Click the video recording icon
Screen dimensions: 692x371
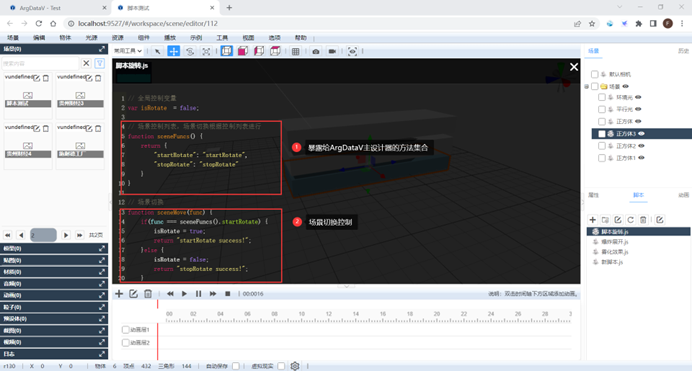pyautogui.click(x=332, y=51)
